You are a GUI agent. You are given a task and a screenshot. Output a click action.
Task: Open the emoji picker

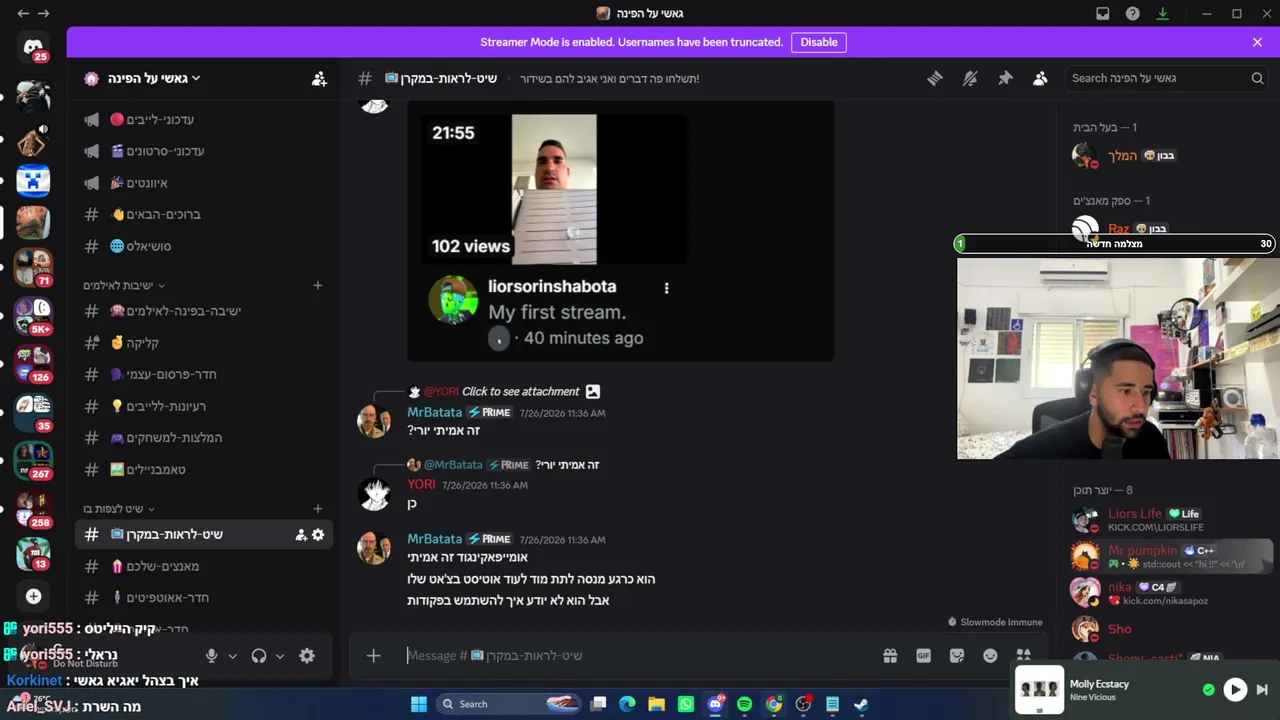pyautogui.click(x=990, y=656)
